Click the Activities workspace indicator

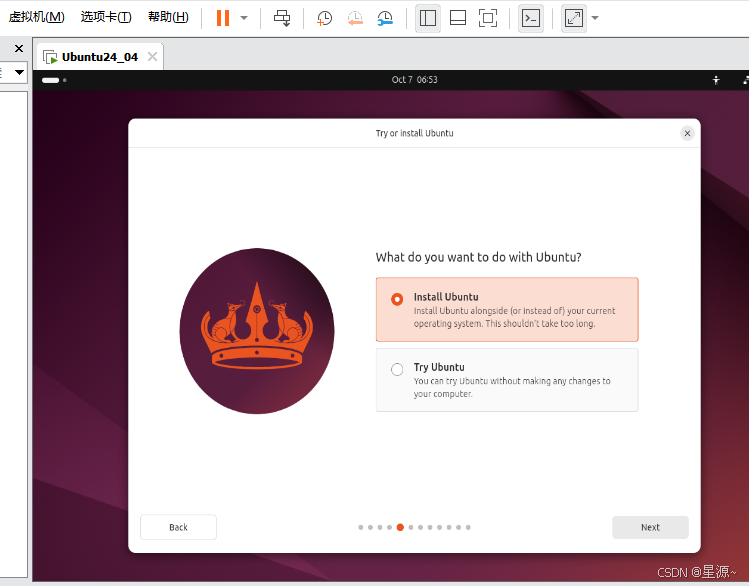54,80
